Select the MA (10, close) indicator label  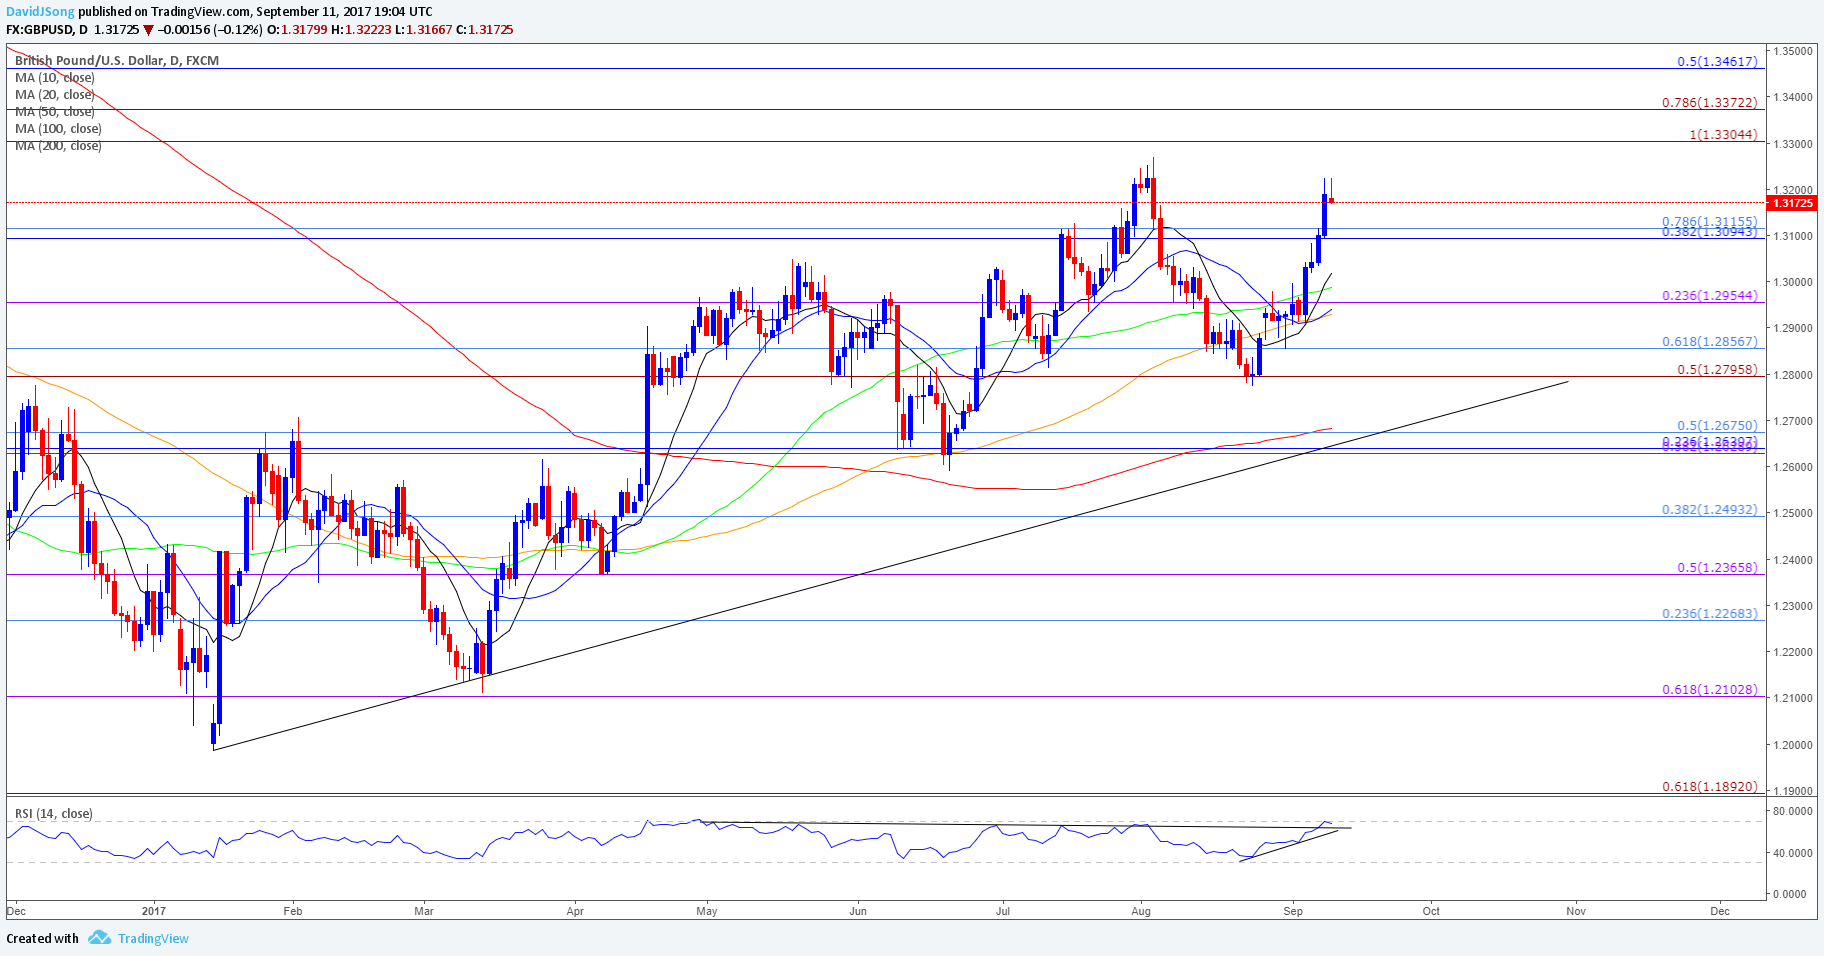[x=55, y=78]
